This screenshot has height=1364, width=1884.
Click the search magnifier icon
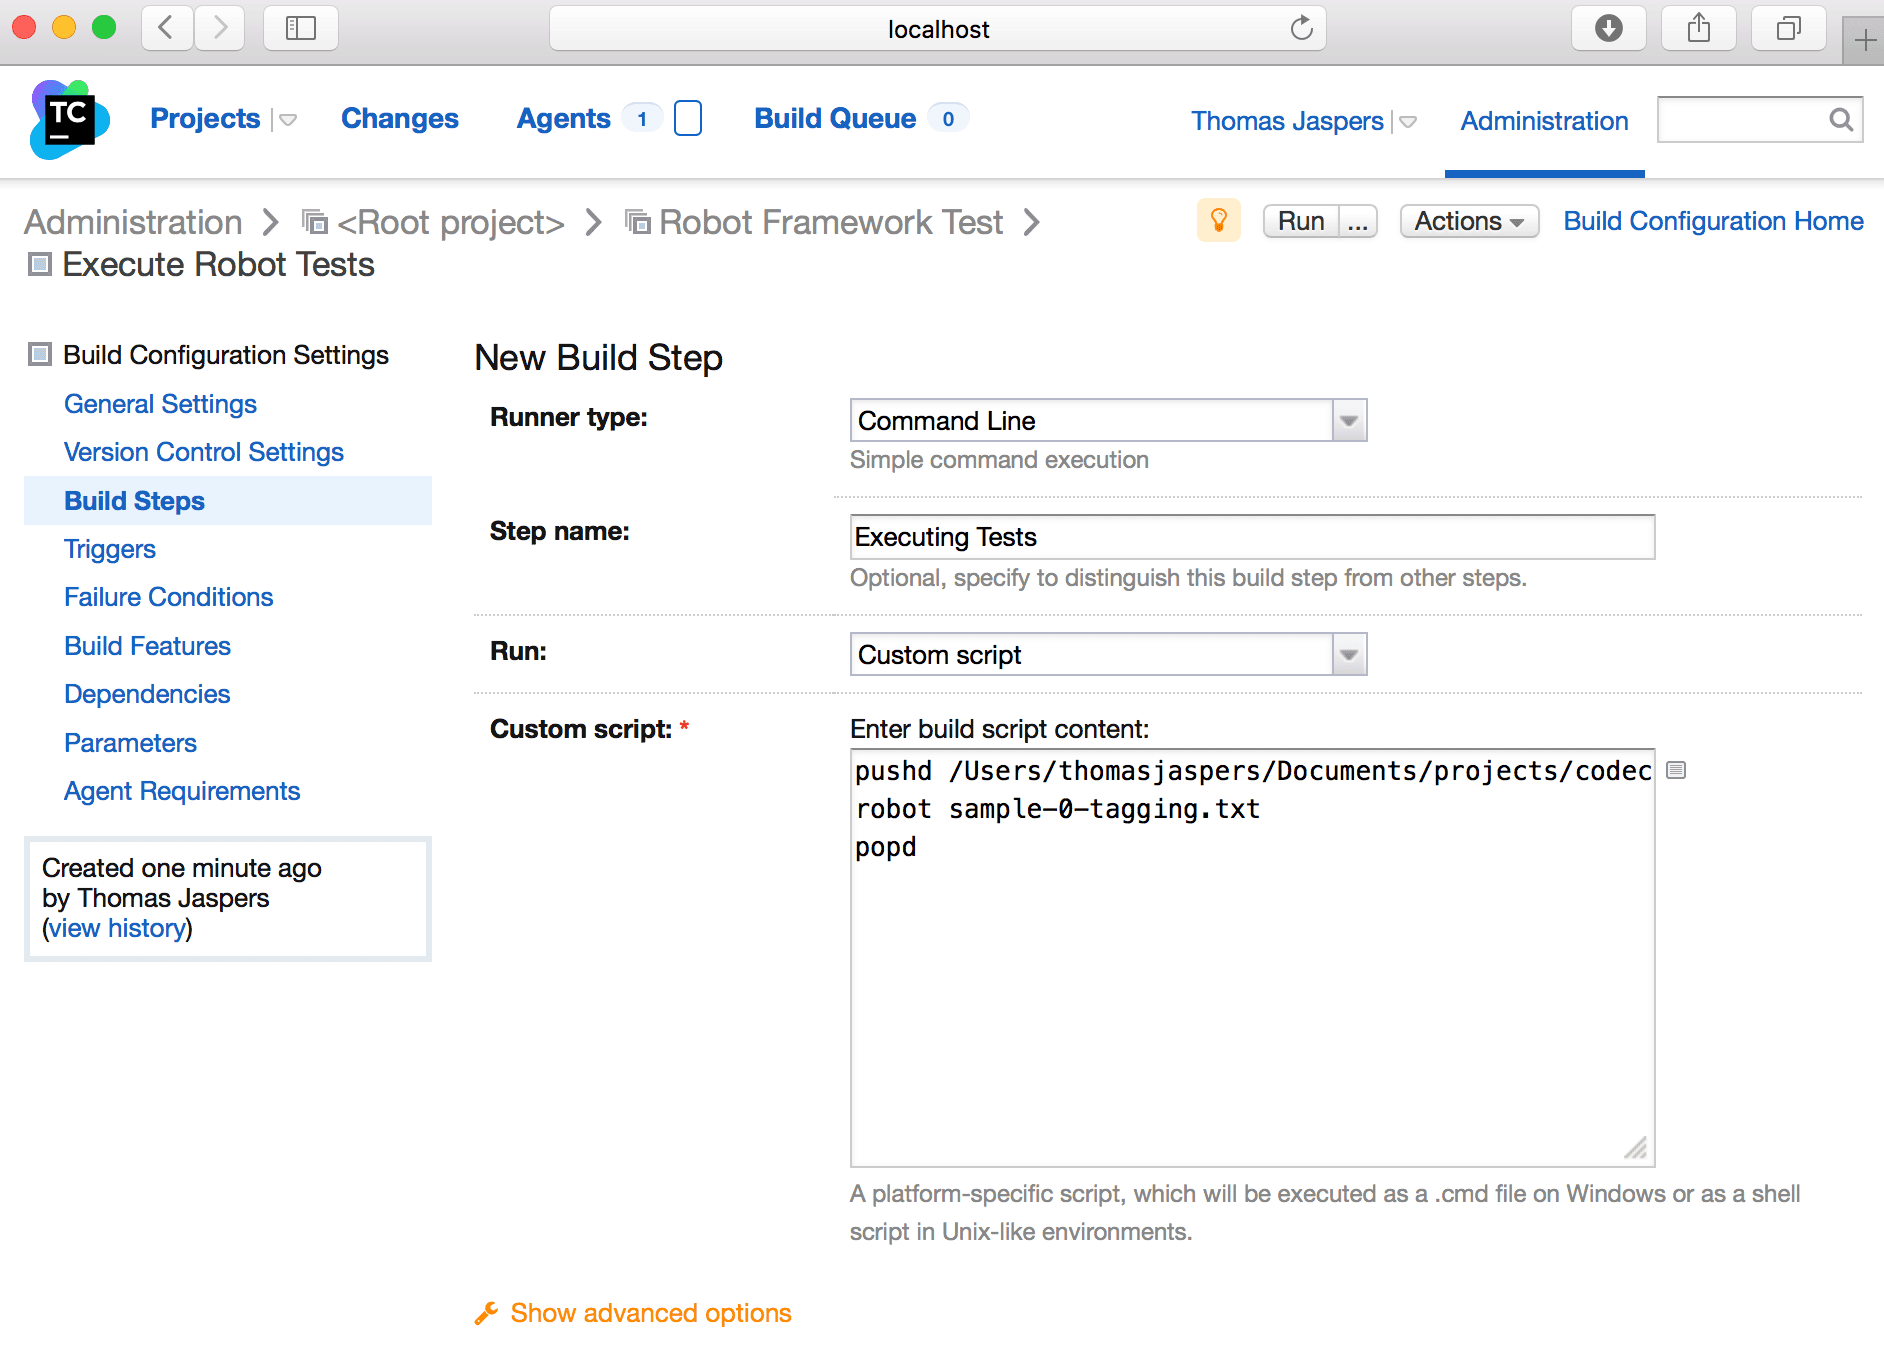[1840, 120]
